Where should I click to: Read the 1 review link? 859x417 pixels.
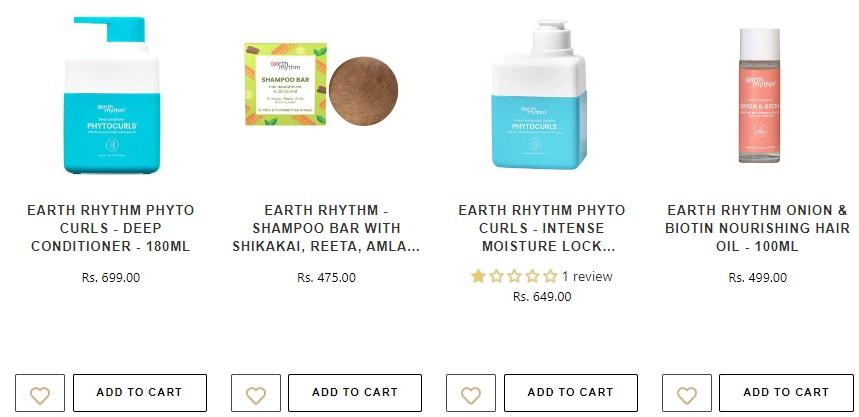(x=587, y=277)
